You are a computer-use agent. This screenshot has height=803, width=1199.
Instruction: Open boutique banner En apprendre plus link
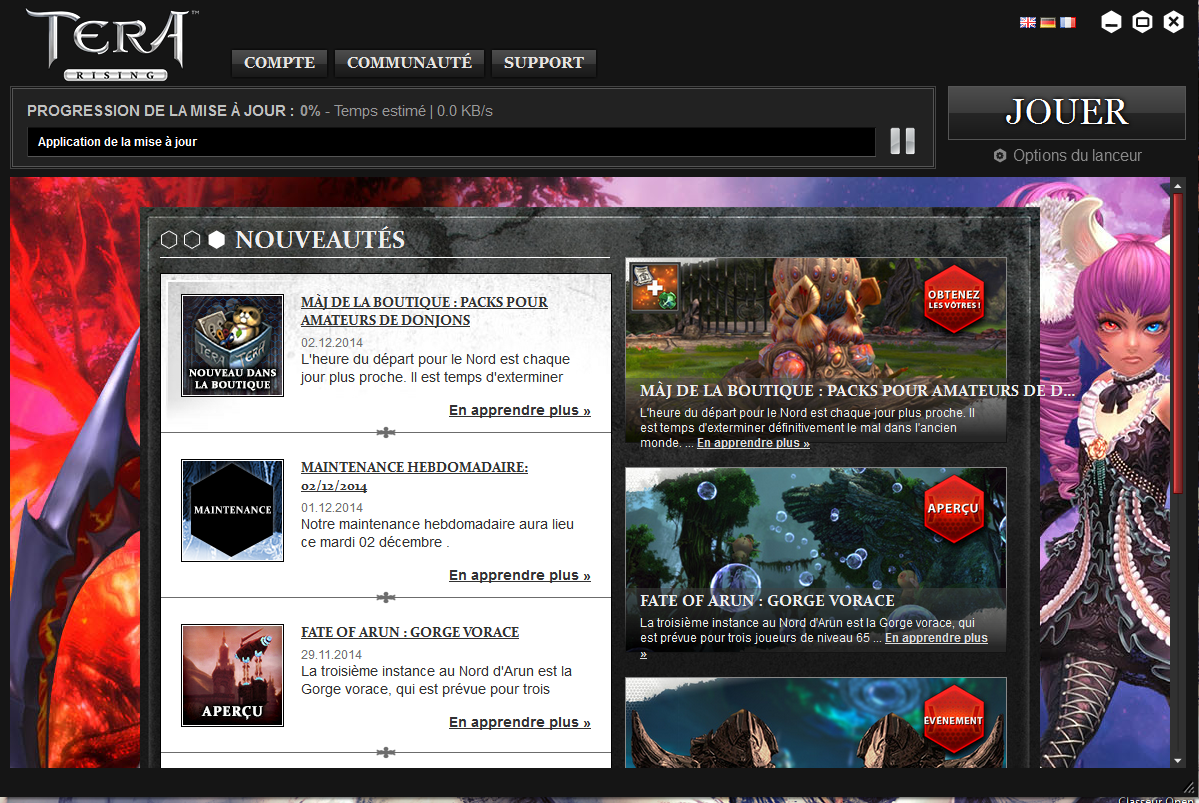point(753,443)
